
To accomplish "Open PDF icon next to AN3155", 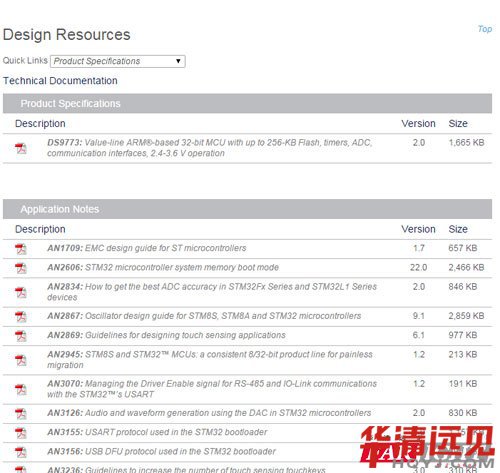I will tap(21, 433).
